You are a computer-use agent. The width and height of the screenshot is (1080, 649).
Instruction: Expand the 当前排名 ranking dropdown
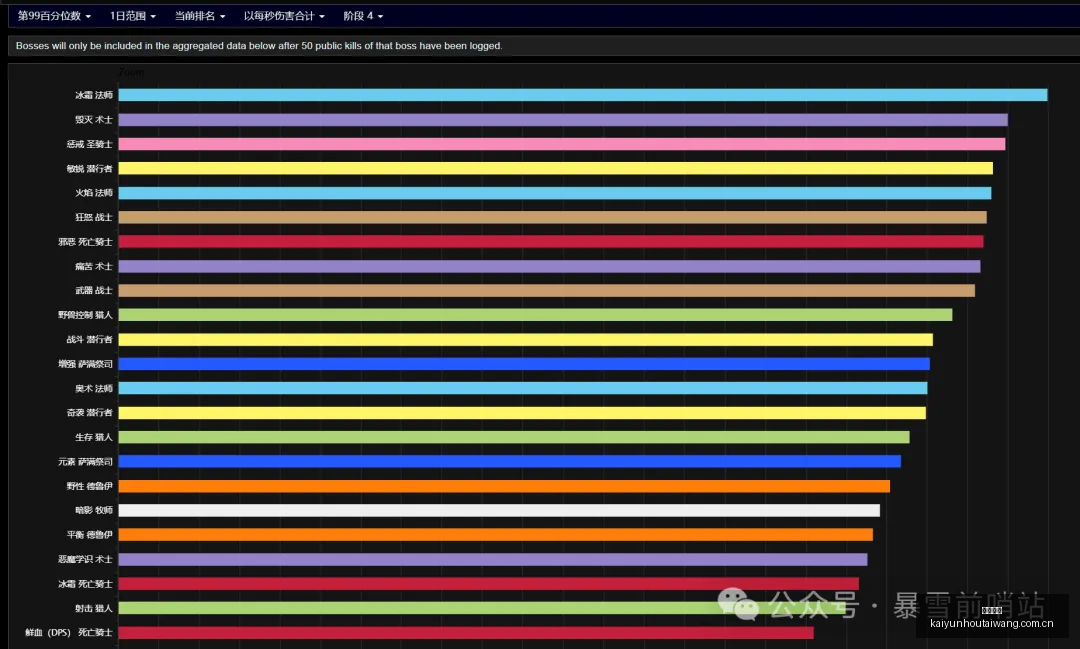pyautogui.click(x=200, y=16)
